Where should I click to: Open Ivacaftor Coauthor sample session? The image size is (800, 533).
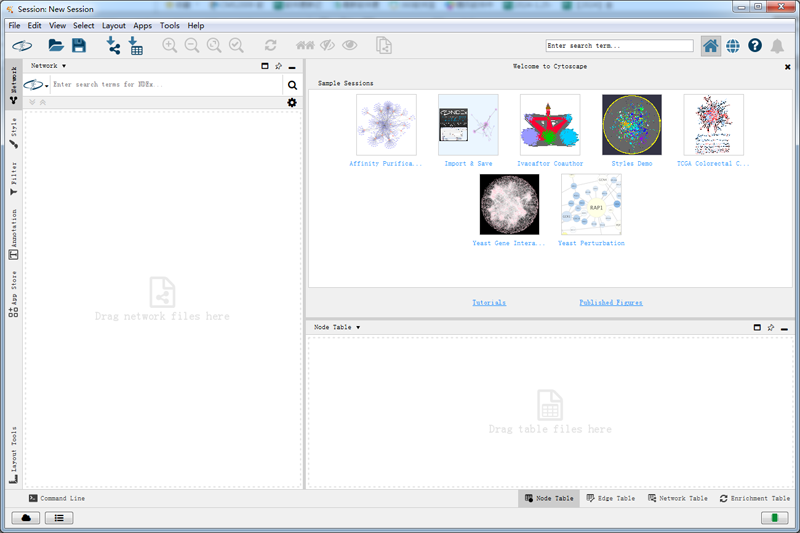tap(550, 125)
